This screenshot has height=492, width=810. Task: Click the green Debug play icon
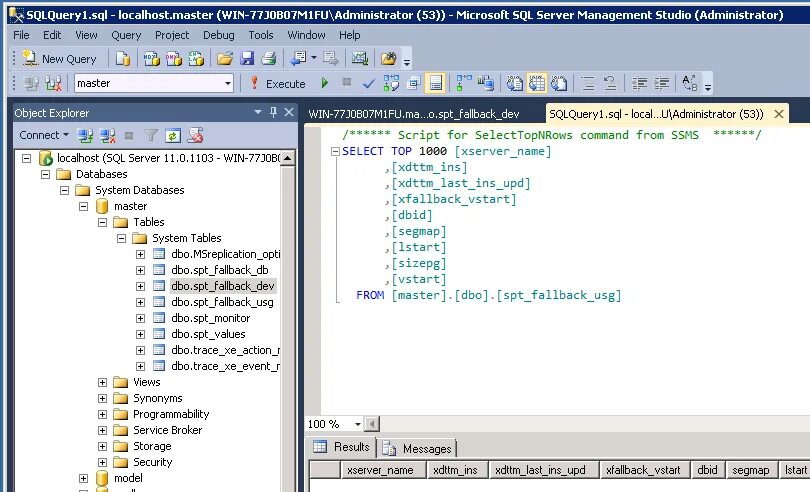[x=324, y=83]
